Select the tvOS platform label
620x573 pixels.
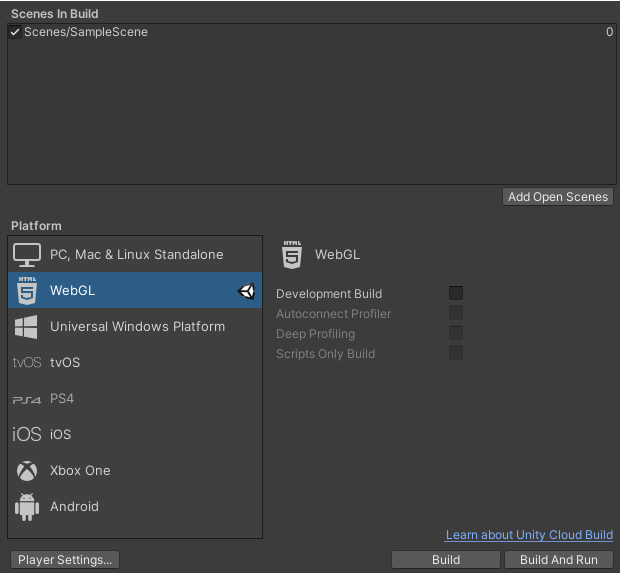click(65, 363)
